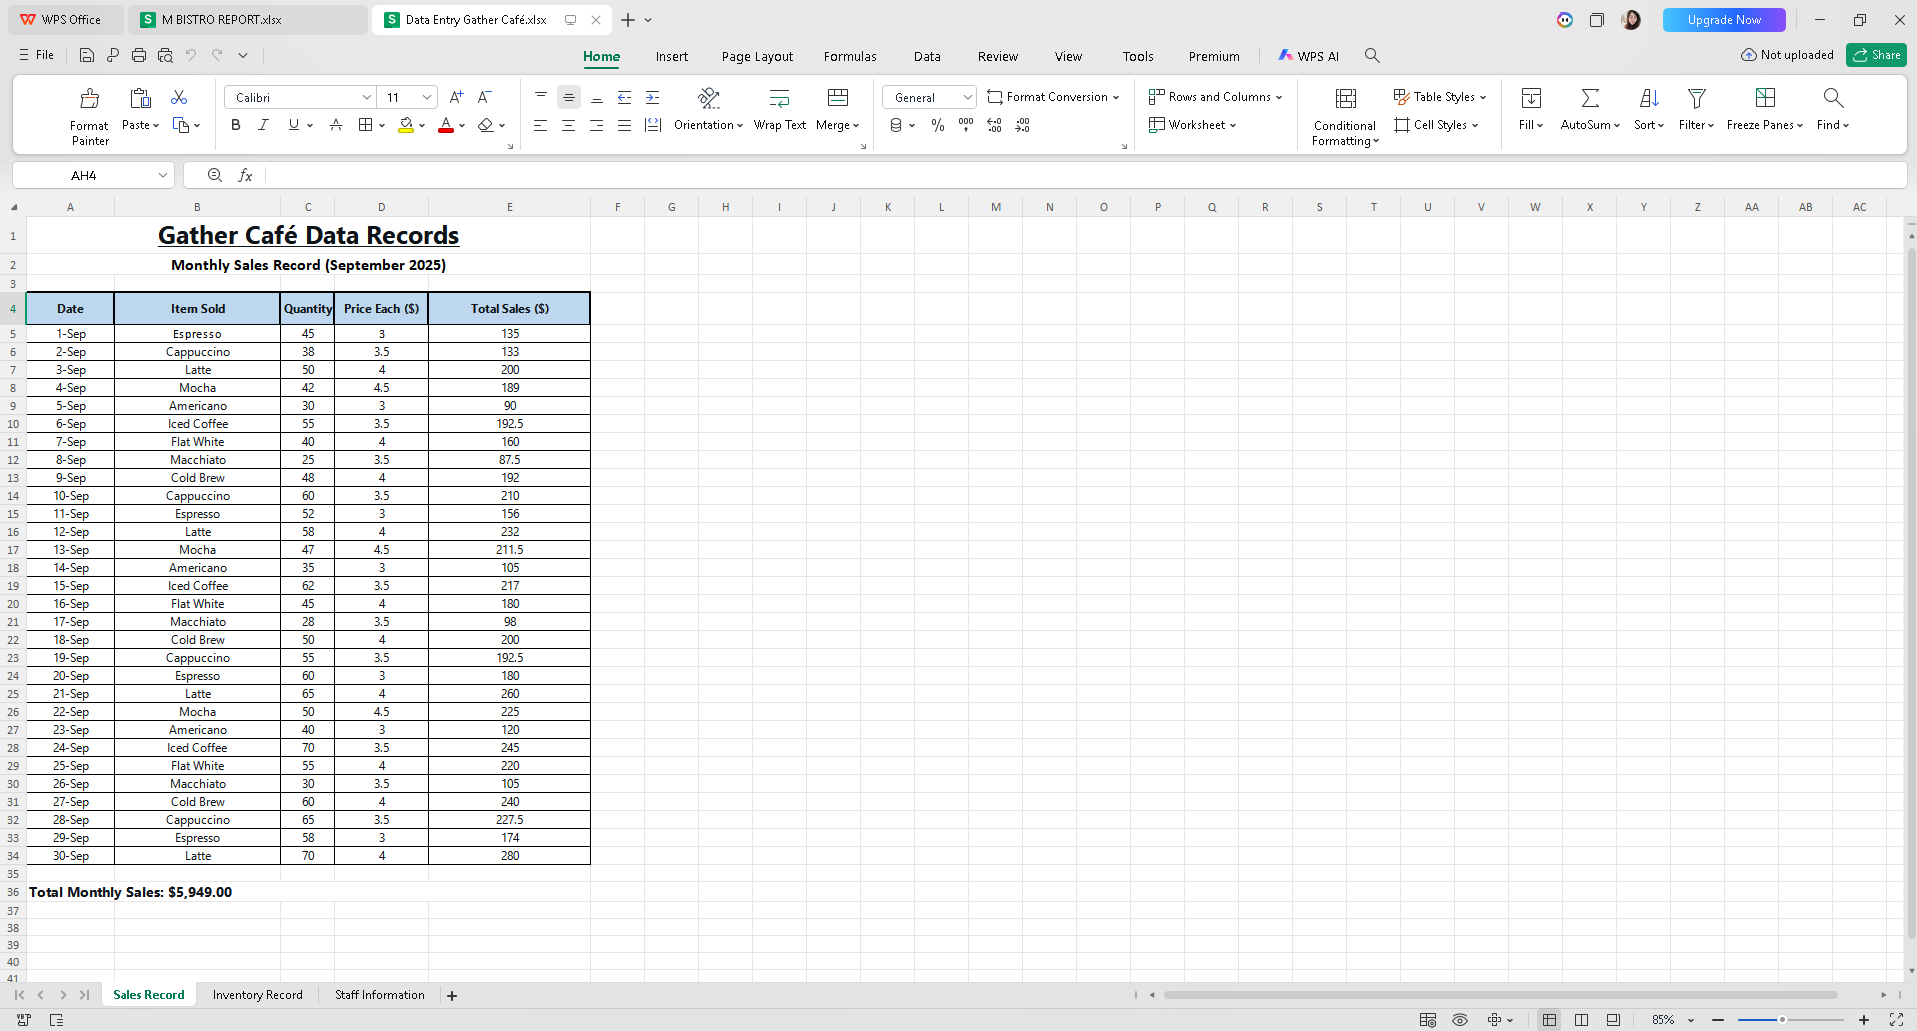Click the Orientation rotated-text icon

(x=709, y=97)
